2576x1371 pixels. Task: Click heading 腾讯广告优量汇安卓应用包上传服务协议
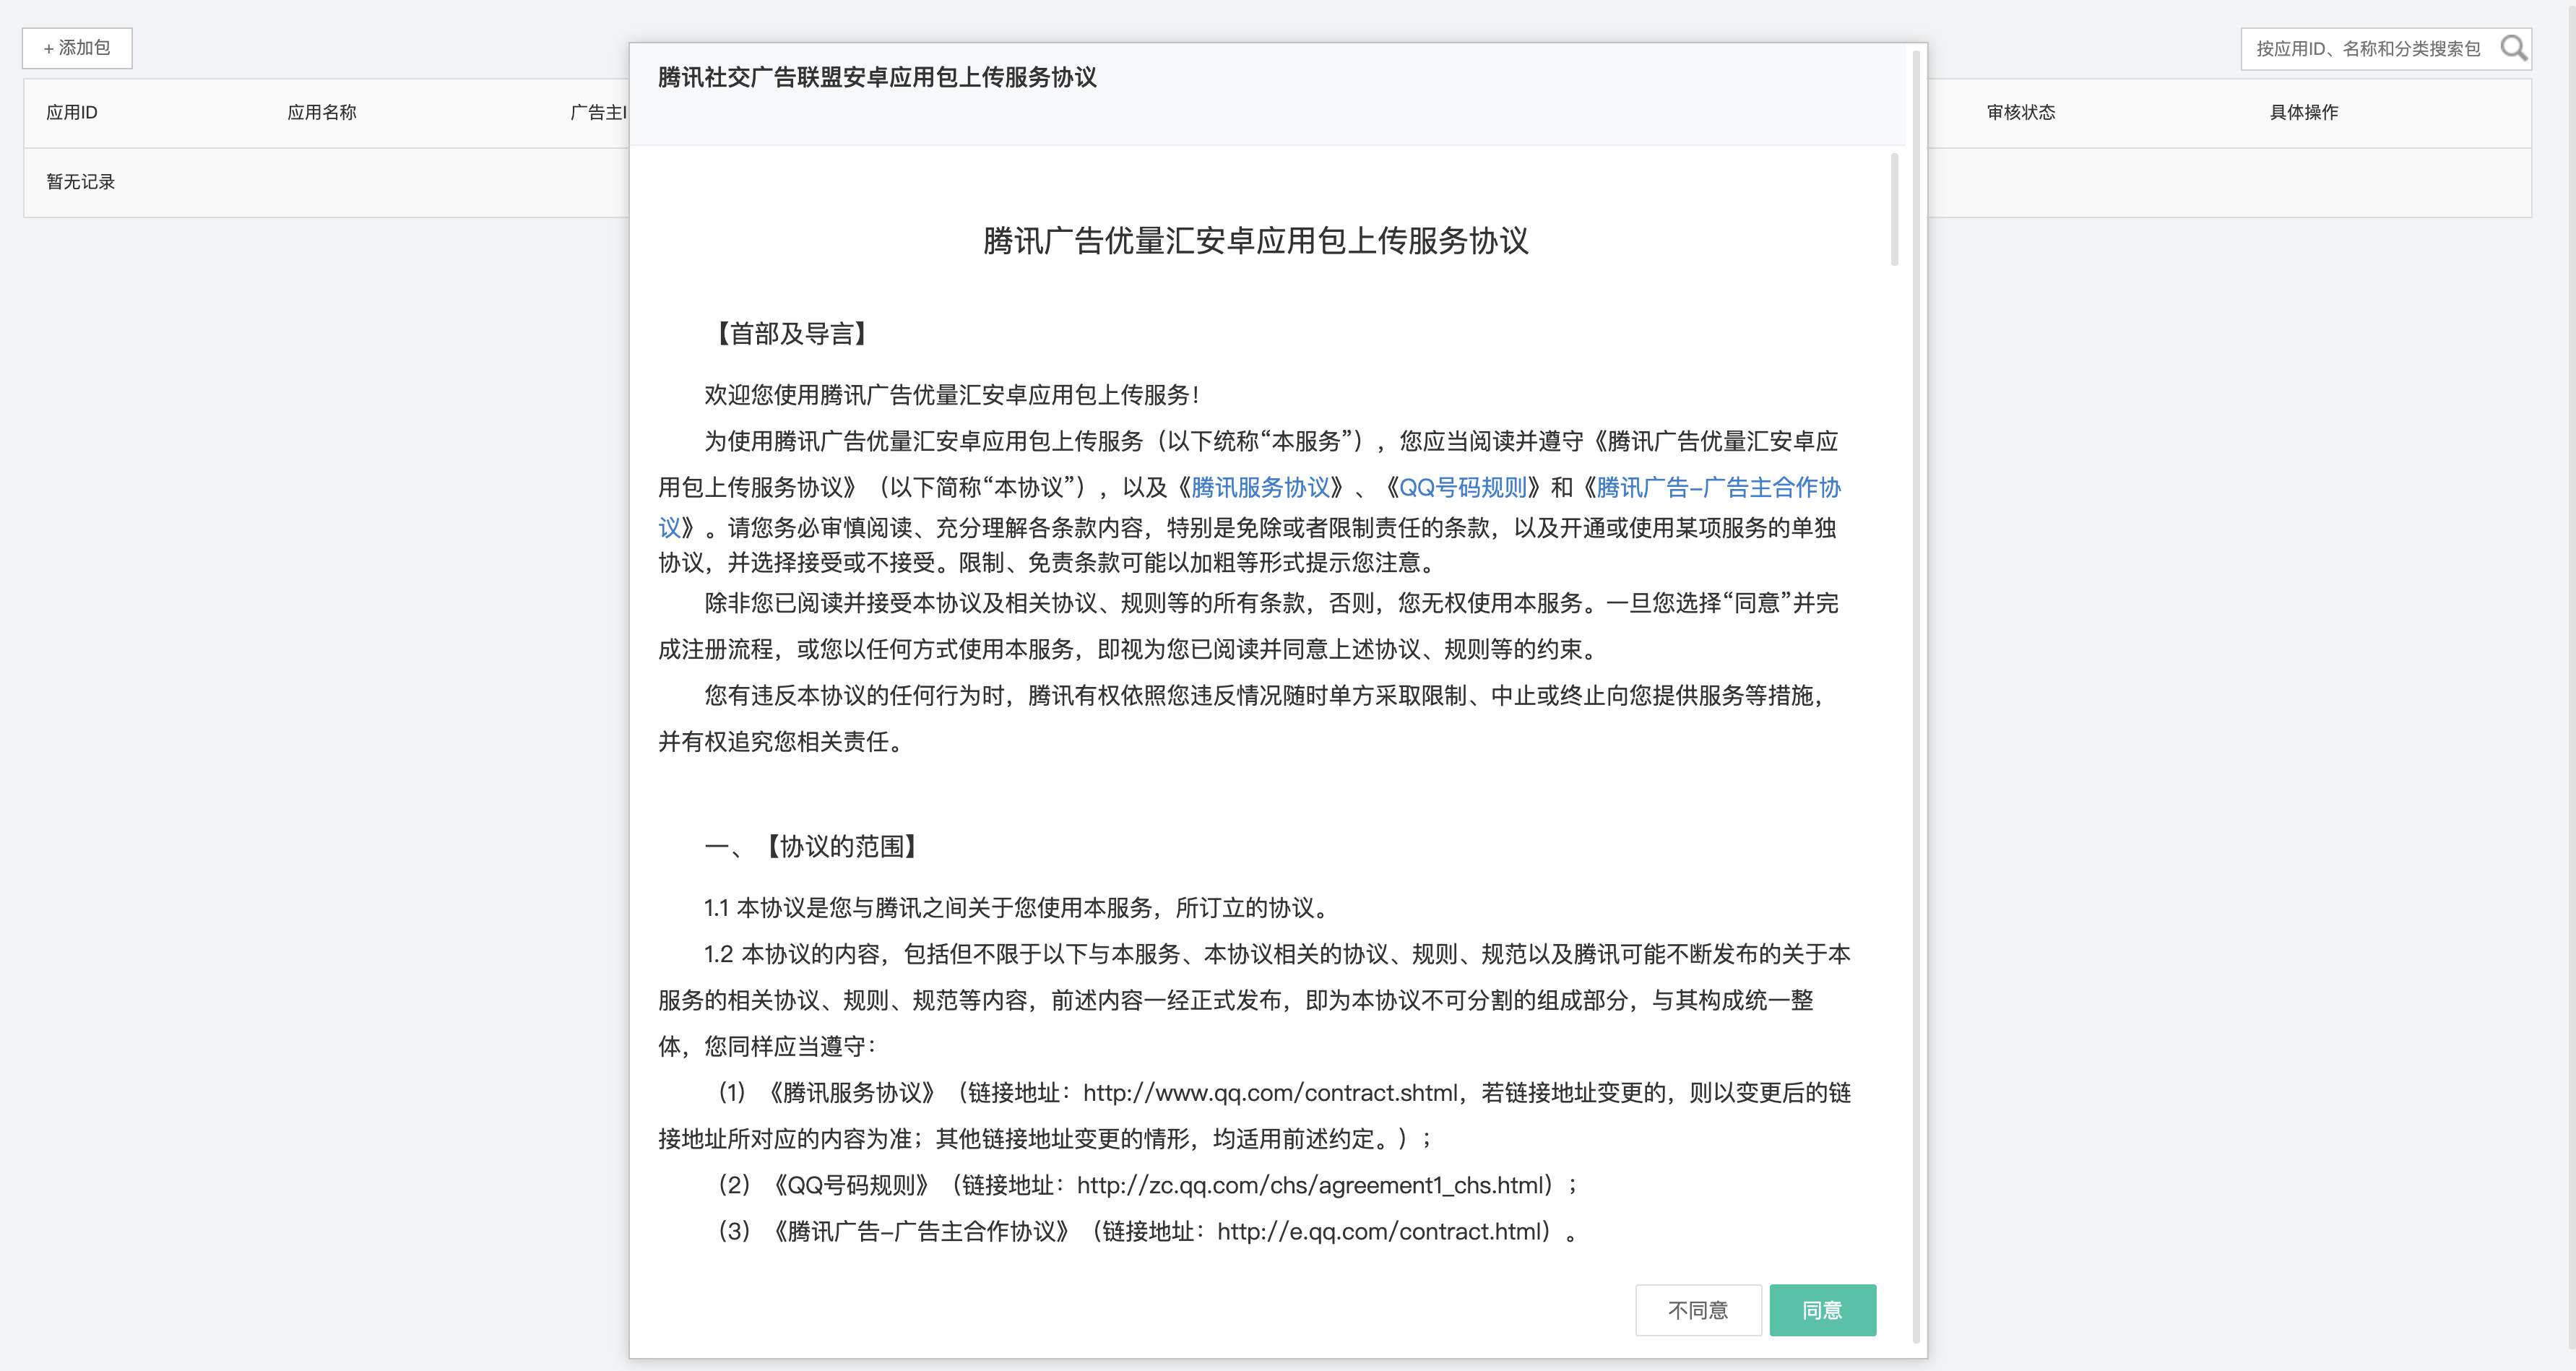click(1256, 241)
